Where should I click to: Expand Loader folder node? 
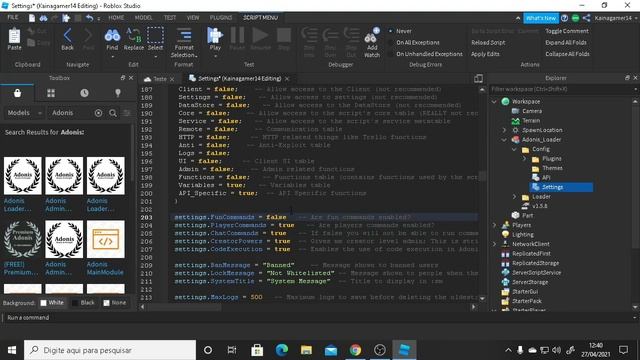[514, 197]
